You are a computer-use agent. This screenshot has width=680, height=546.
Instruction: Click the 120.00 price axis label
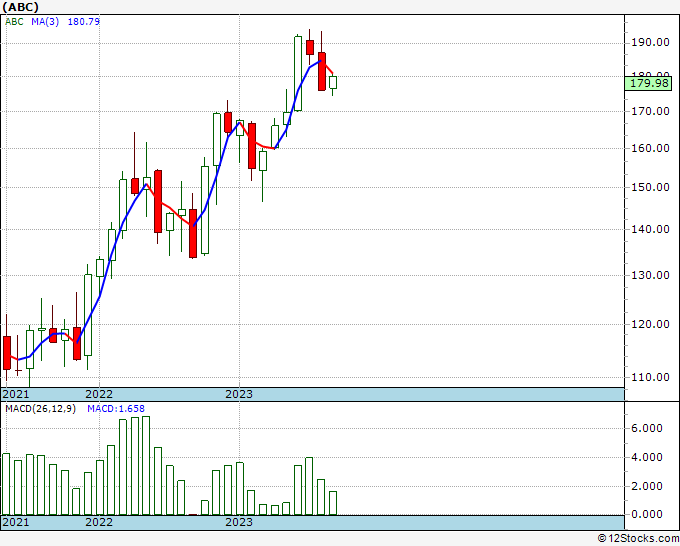pyautogui.click(x=650, y=324)
